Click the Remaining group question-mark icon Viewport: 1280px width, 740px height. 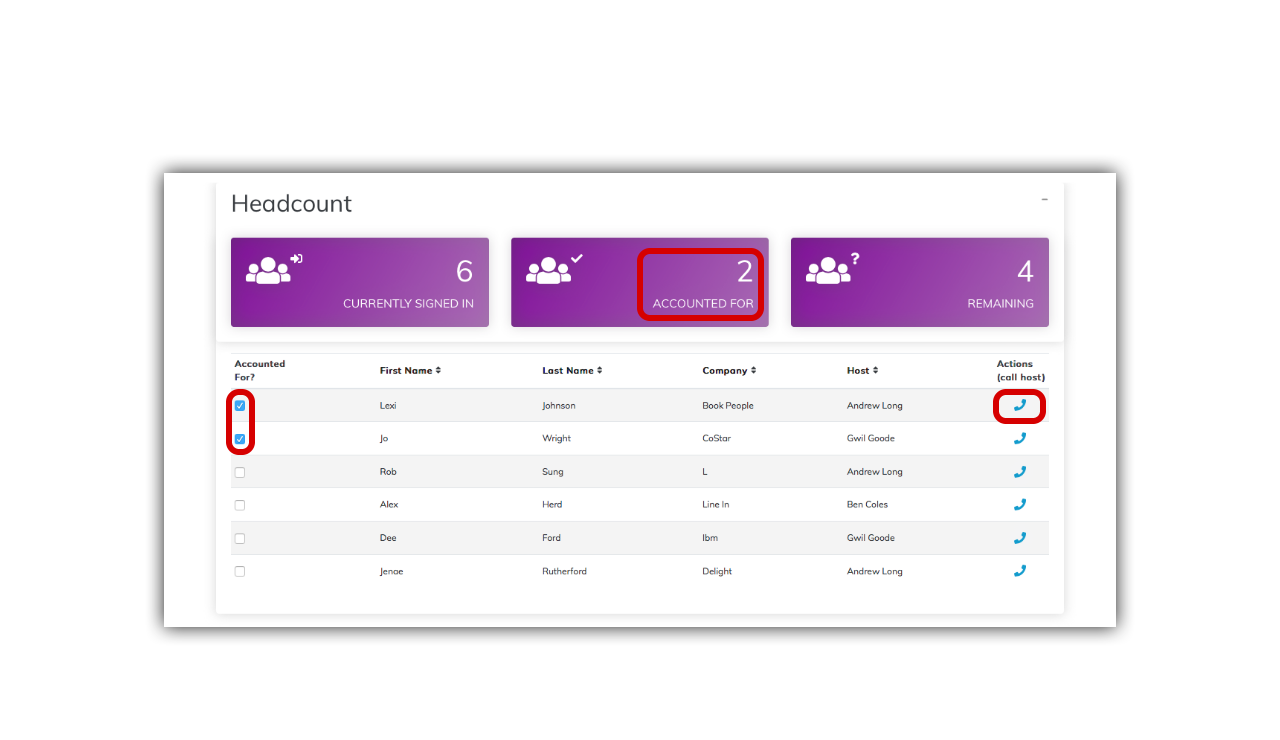click(x=834, y=269)
